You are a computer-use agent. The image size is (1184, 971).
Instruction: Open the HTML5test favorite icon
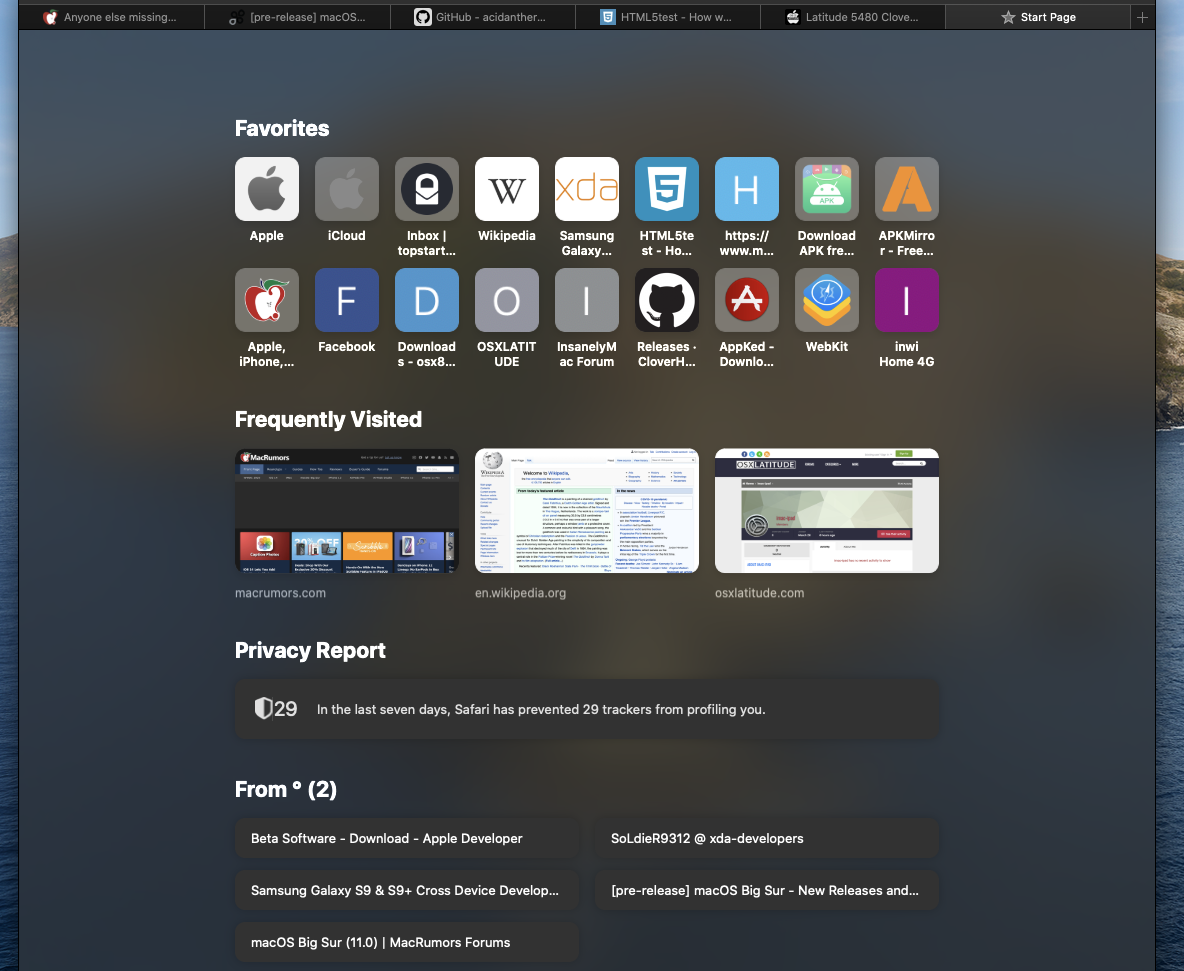tap(667, 189)
